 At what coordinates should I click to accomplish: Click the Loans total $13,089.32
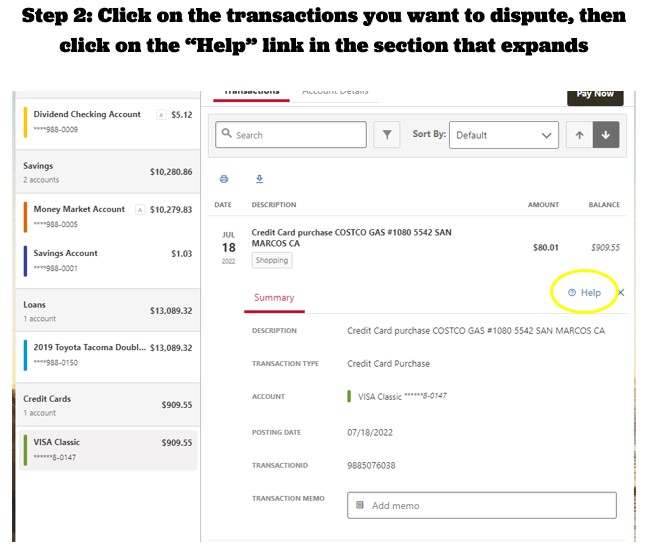(x=171, y=311)
